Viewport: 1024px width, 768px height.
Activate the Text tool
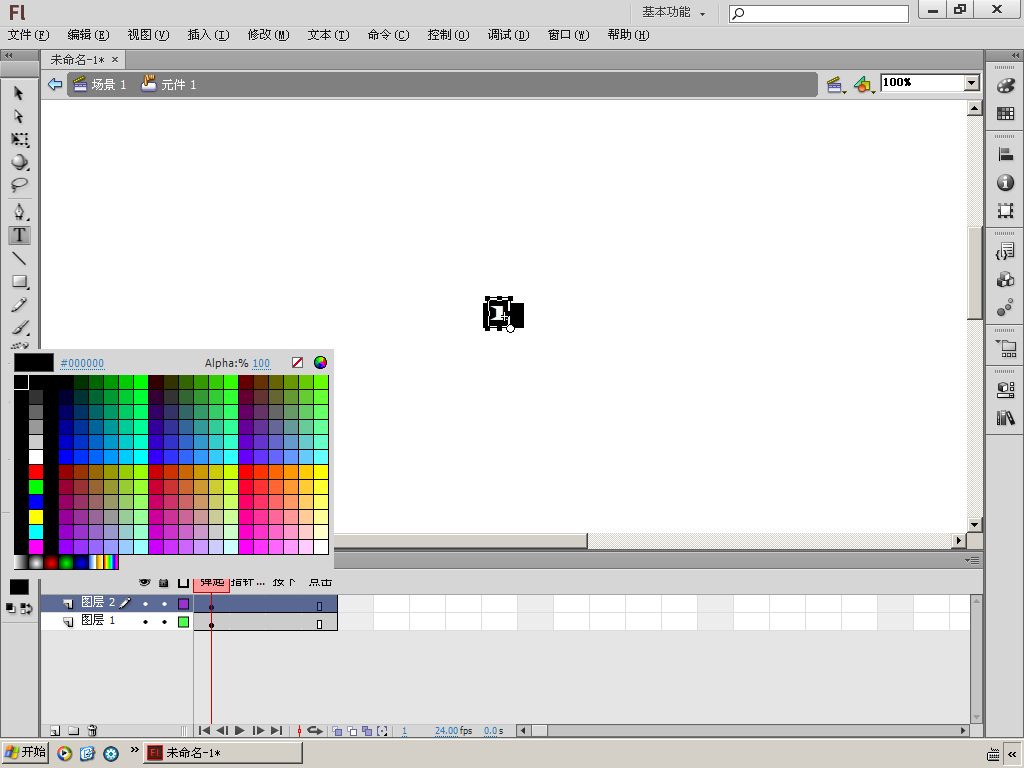[x=20, y=235]
